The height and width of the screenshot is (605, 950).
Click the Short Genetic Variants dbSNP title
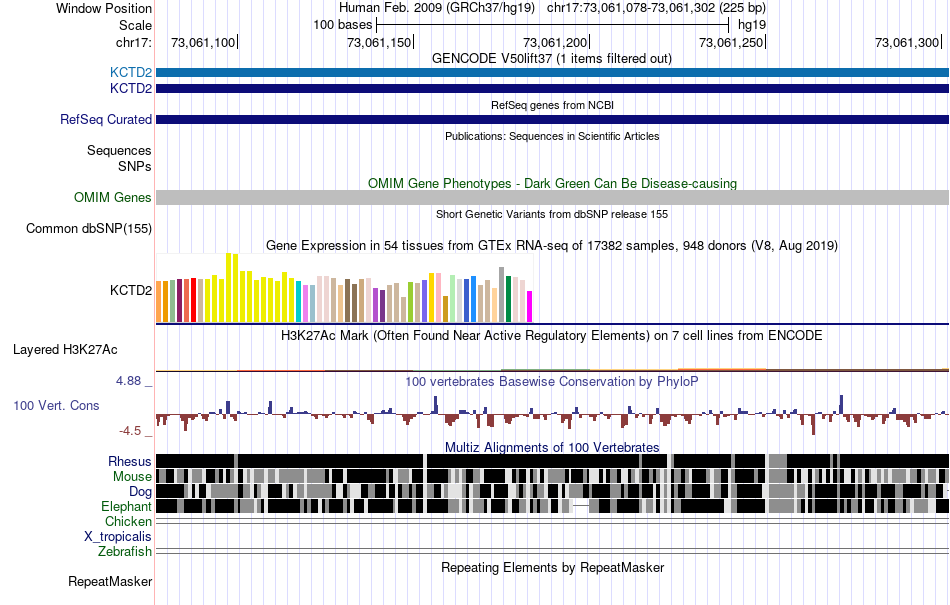(552, 214)
